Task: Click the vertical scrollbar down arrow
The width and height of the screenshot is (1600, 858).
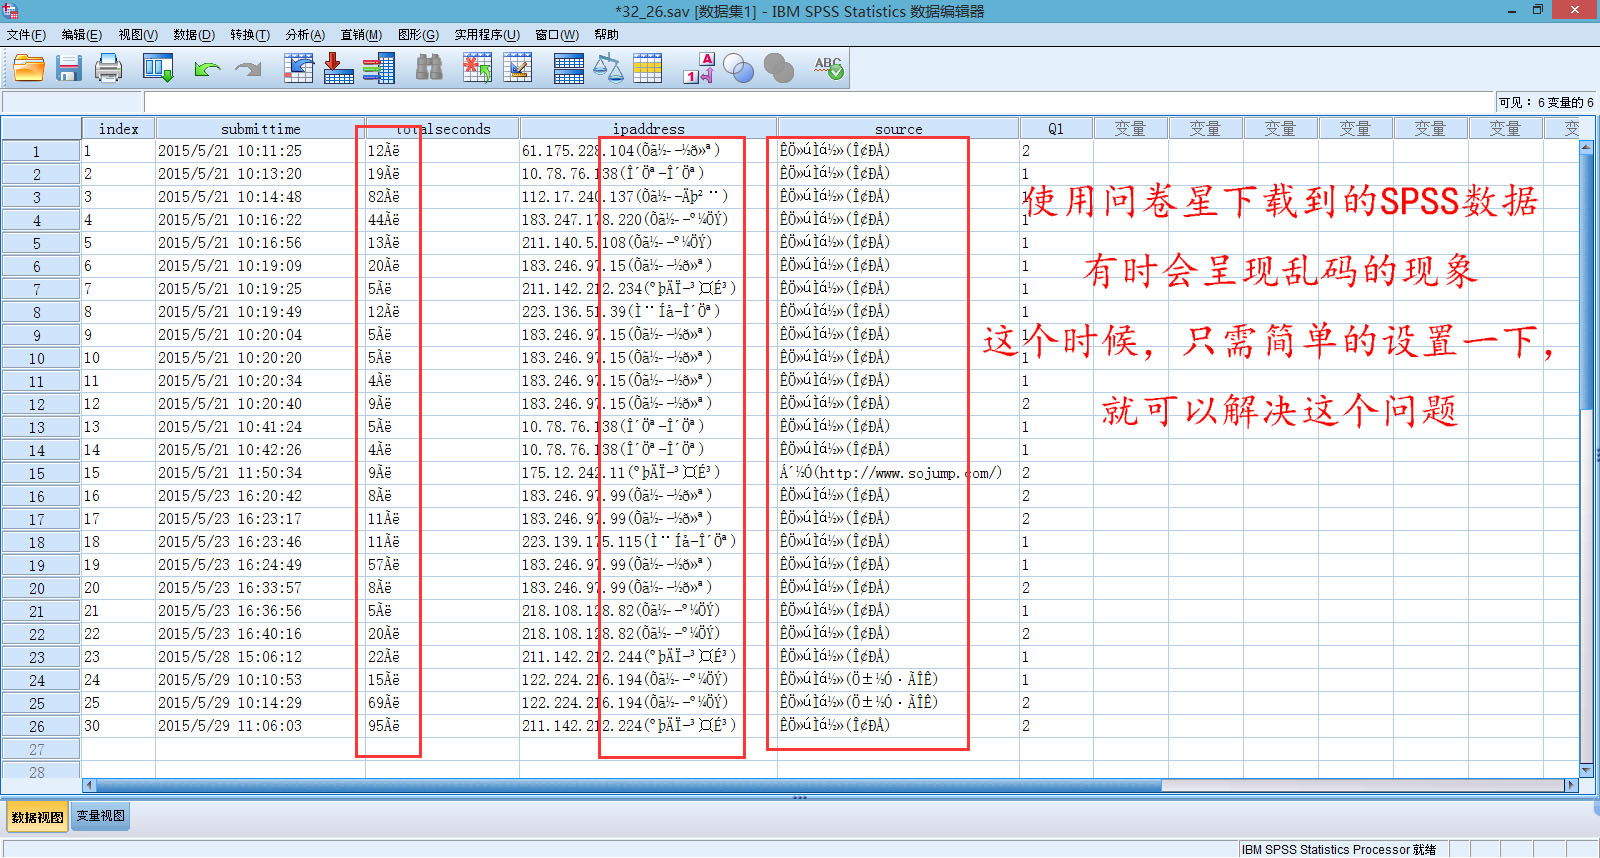Action: click(1586, 769)
